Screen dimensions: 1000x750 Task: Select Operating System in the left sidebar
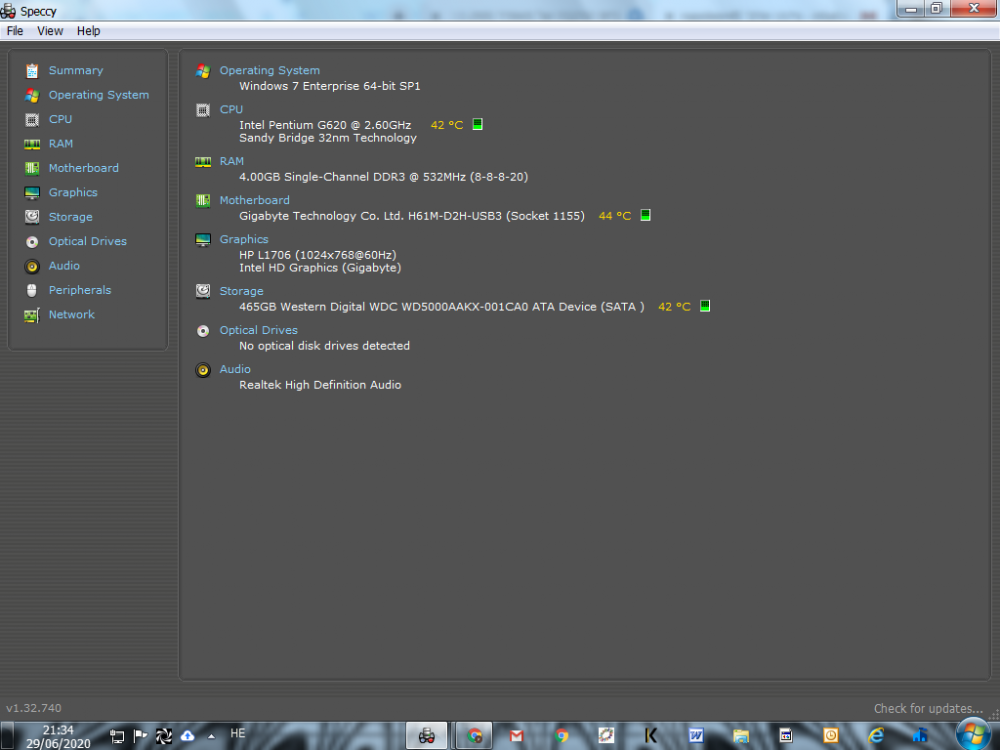(x=99, y=95)
